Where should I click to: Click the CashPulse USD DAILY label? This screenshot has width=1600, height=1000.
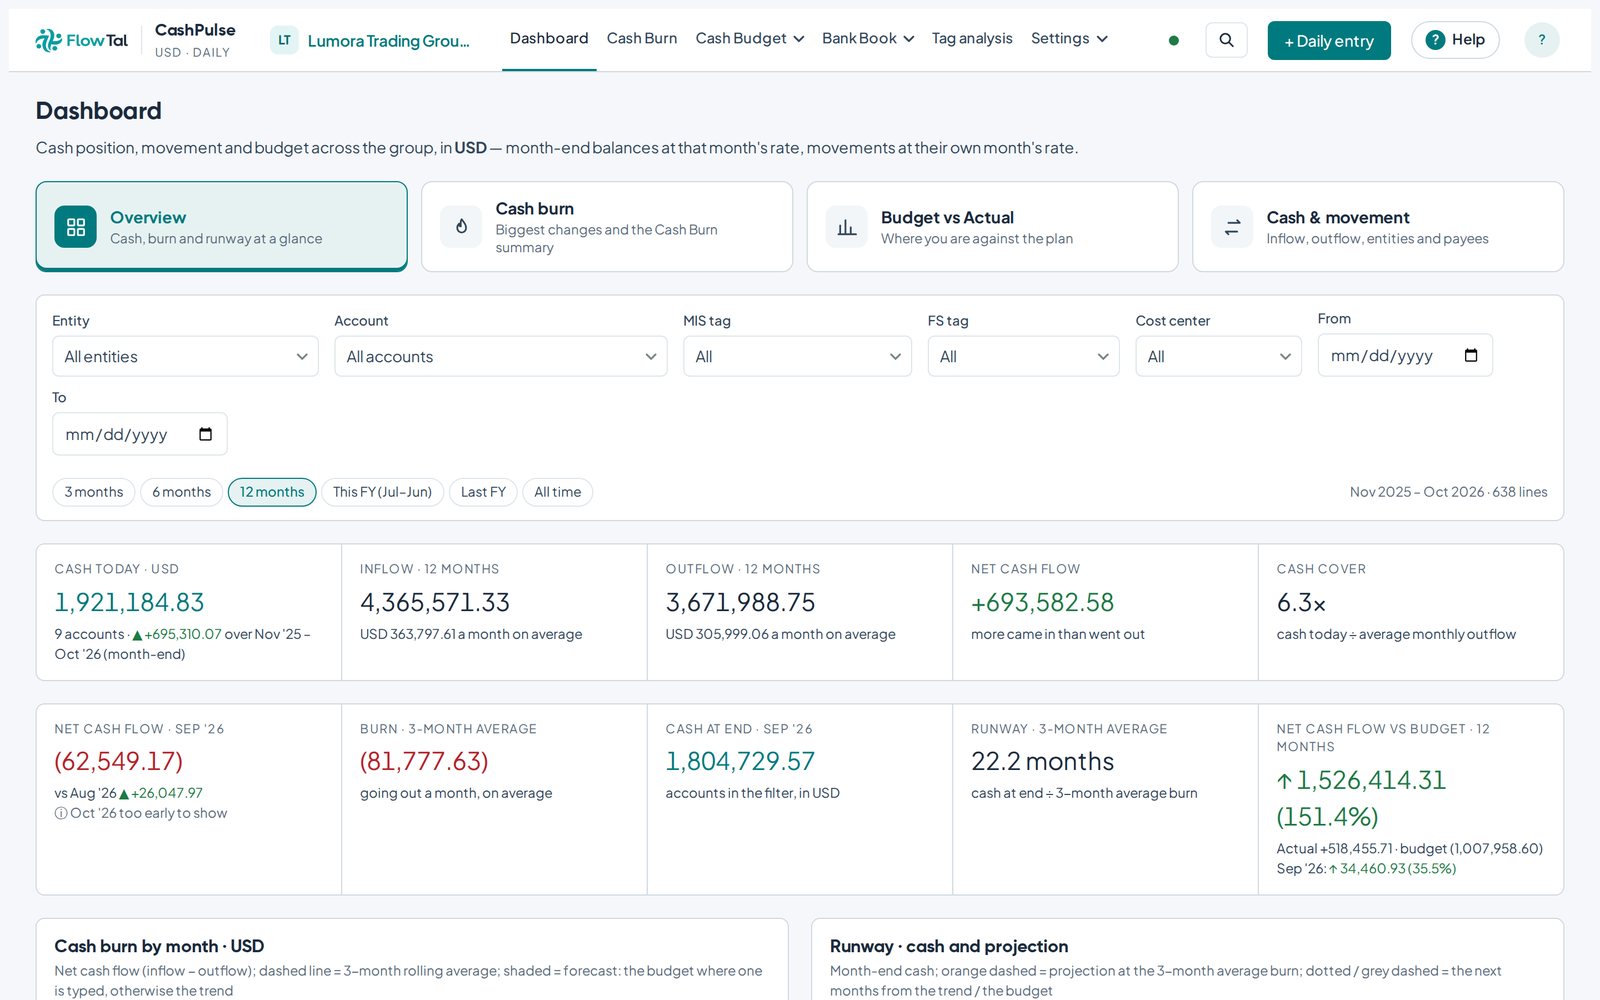(195, 40)
